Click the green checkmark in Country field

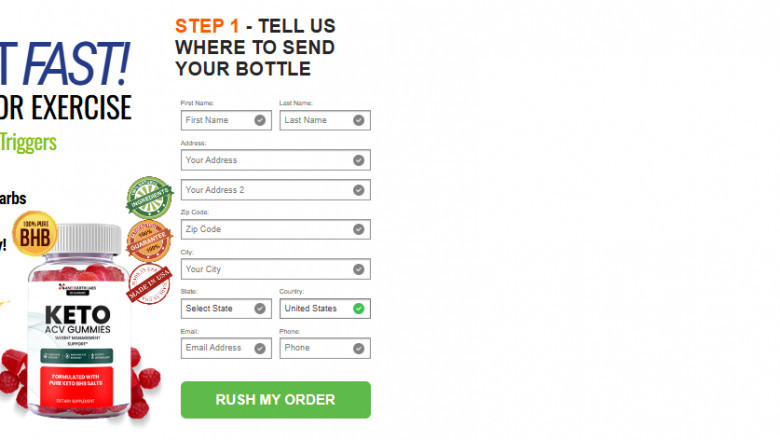(359, 309)
